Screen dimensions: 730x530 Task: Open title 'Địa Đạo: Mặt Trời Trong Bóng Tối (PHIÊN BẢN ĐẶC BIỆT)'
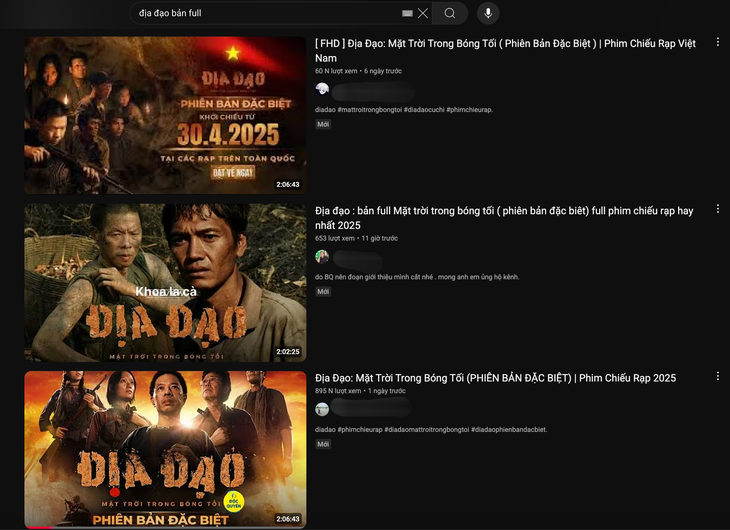[495, 378]
